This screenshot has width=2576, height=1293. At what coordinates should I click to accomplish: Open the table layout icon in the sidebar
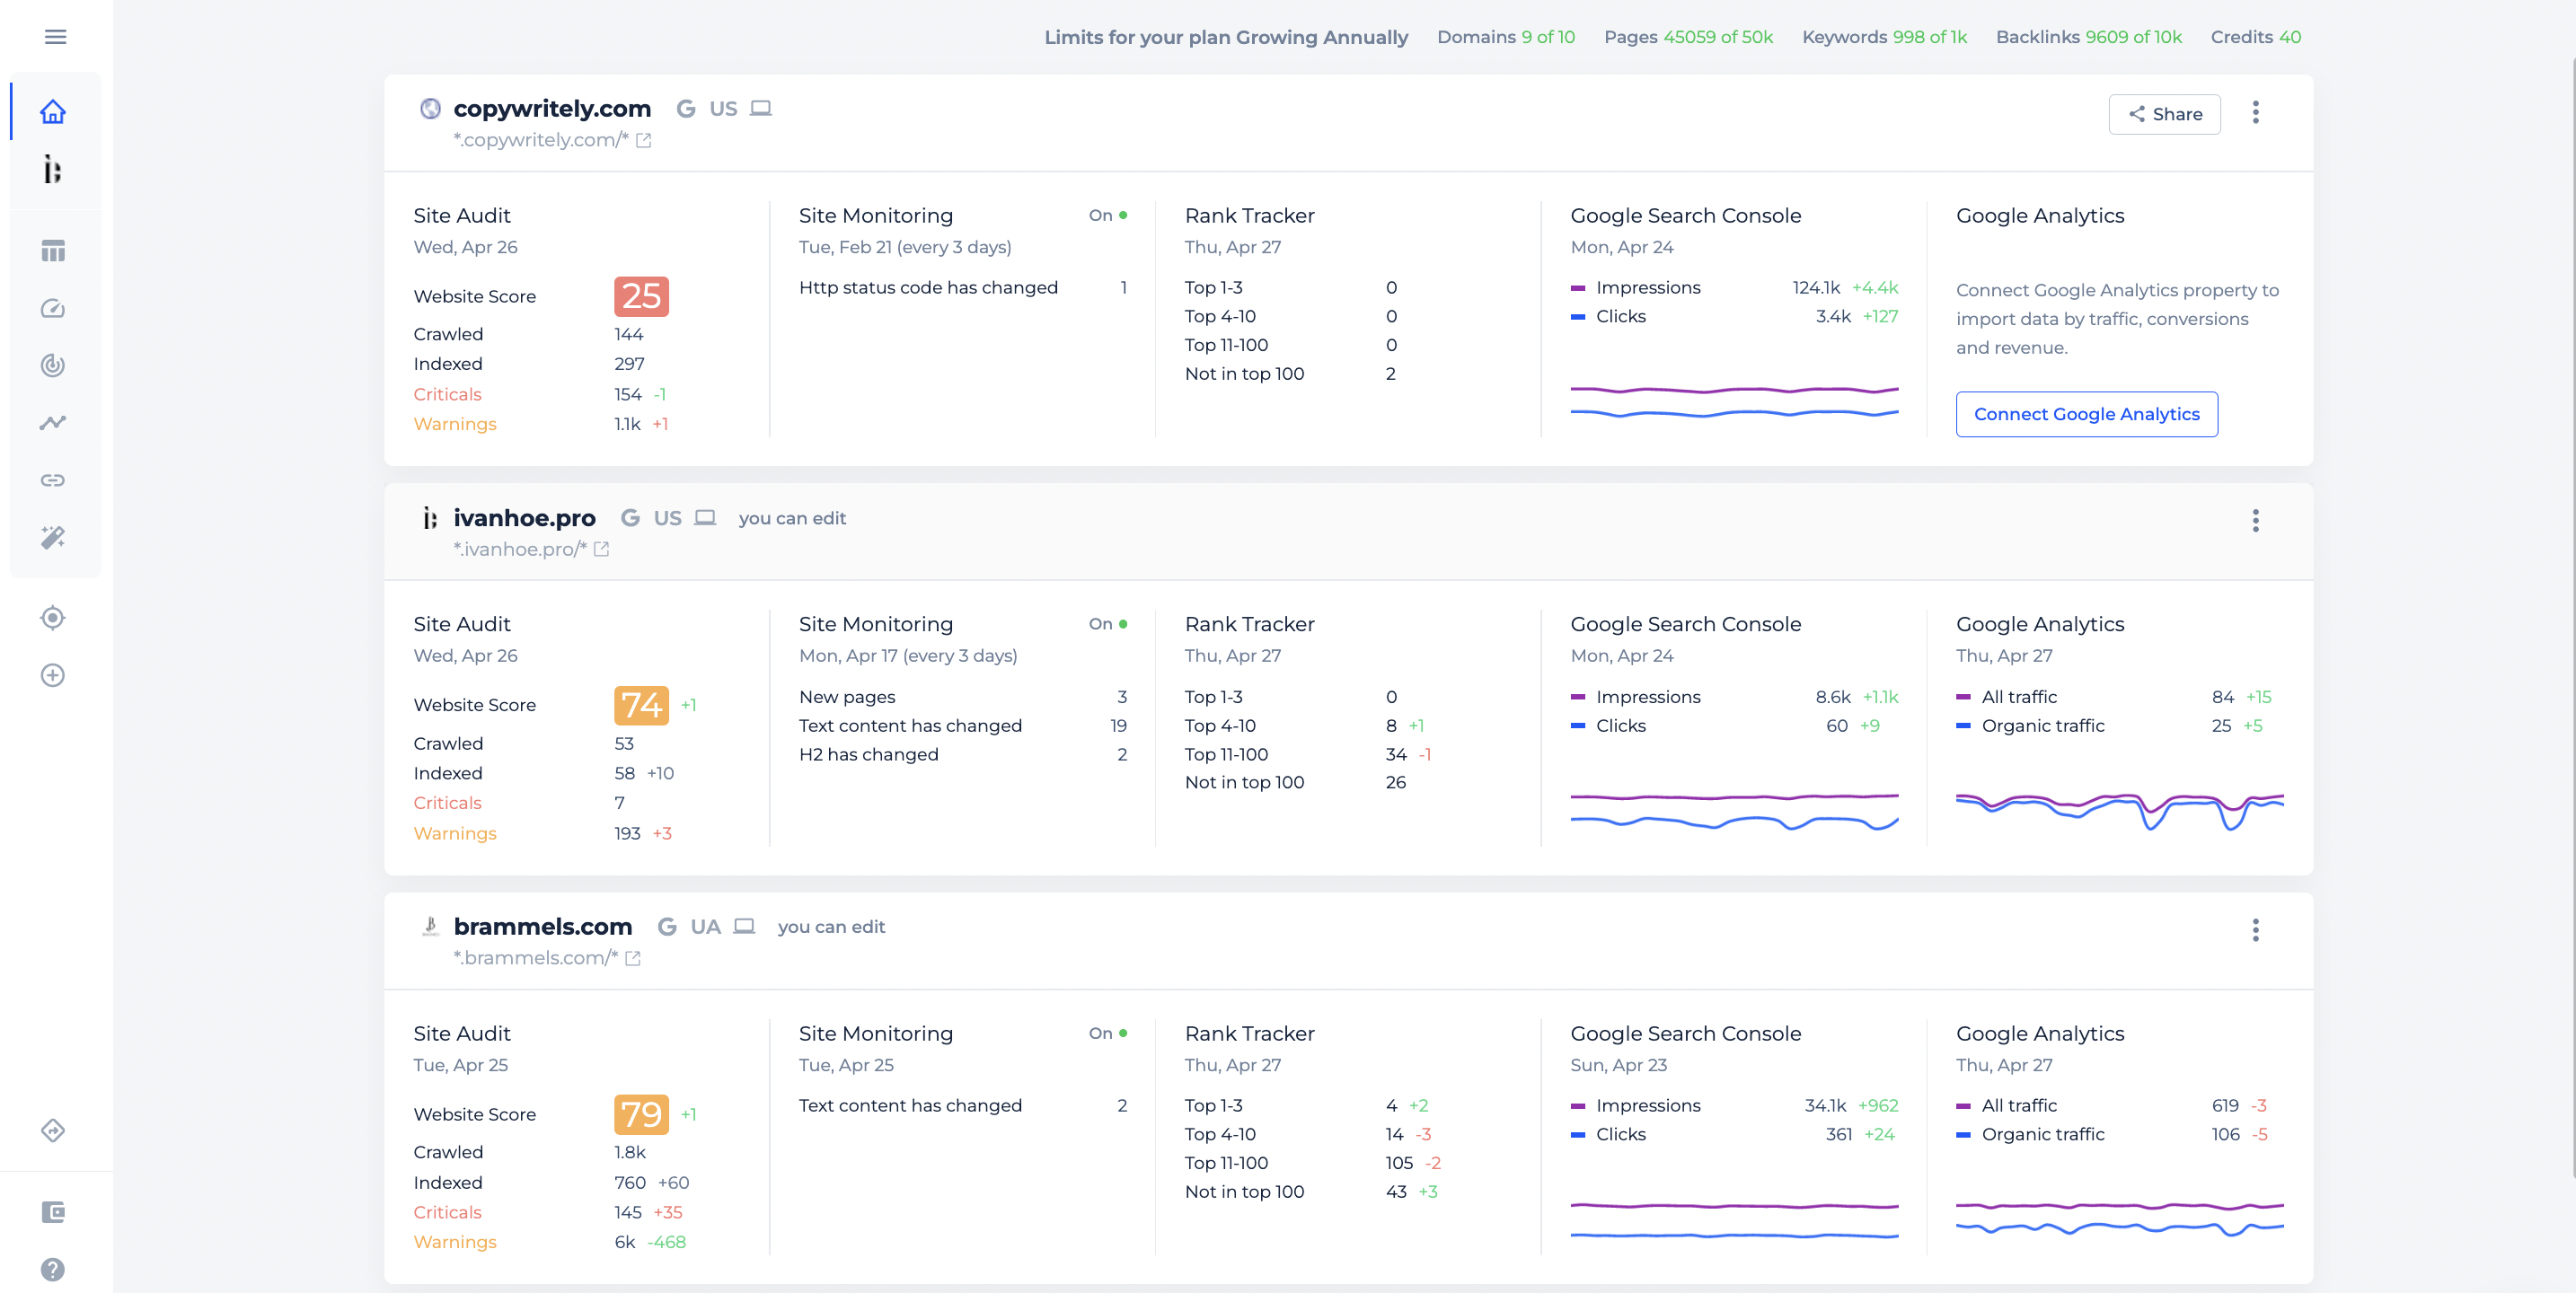coord(53,251)
